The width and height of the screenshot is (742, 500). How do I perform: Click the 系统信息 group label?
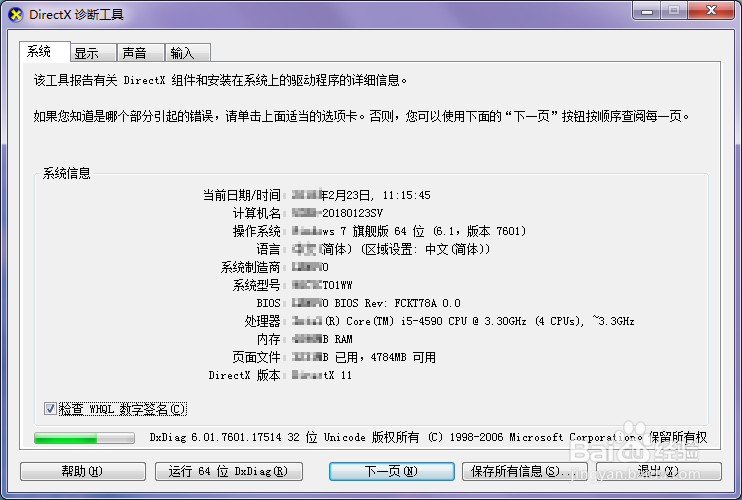coord(66,173)
